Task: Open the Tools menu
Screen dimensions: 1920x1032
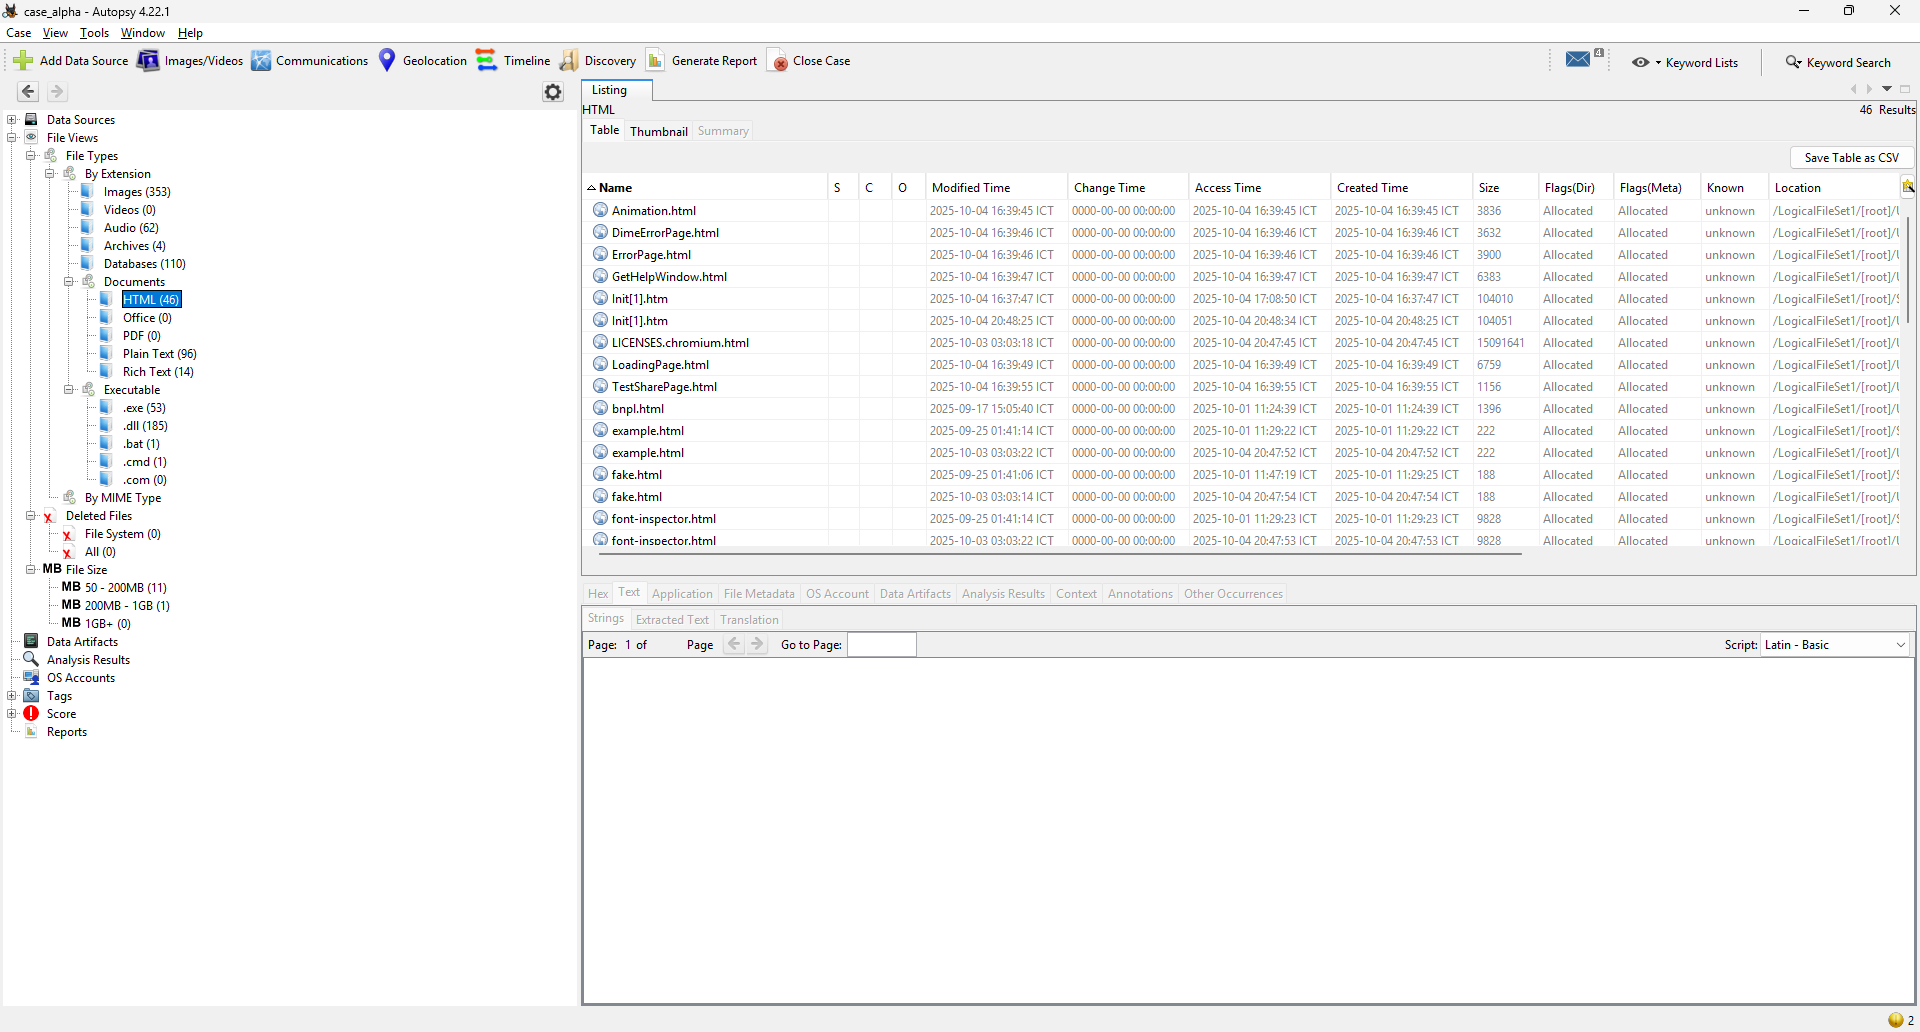Action: 95,33
